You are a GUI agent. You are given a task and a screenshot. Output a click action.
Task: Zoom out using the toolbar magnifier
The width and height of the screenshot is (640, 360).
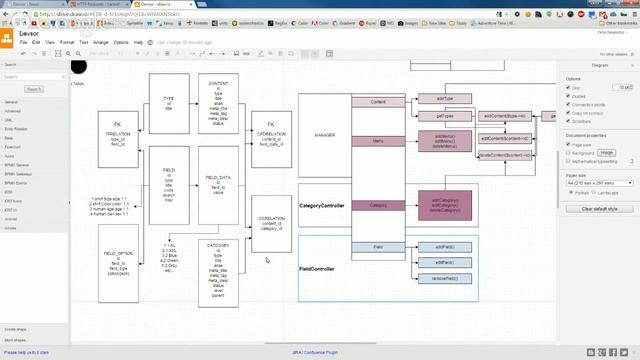coord(78,53)
